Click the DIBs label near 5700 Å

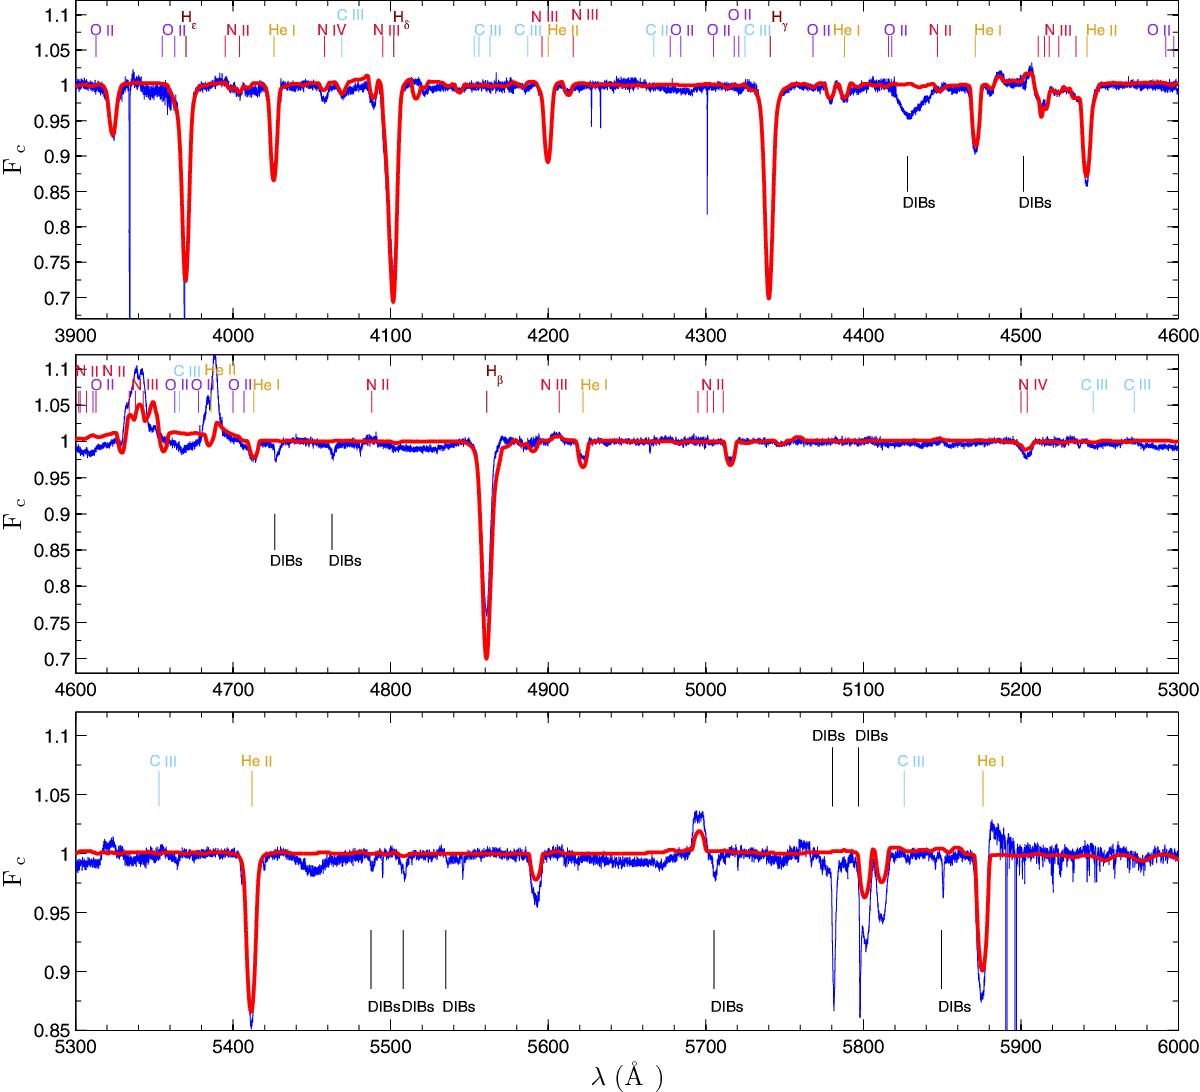click(x=727, y=1007)
